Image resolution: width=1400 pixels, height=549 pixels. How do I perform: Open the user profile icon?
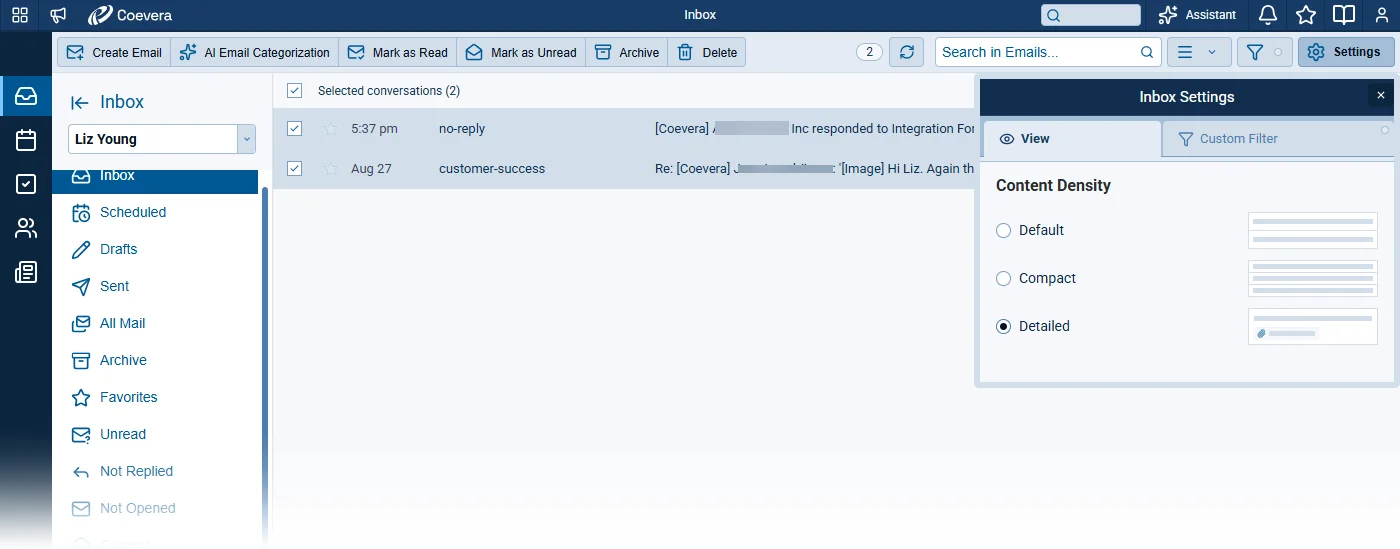tap(1382, 15)
